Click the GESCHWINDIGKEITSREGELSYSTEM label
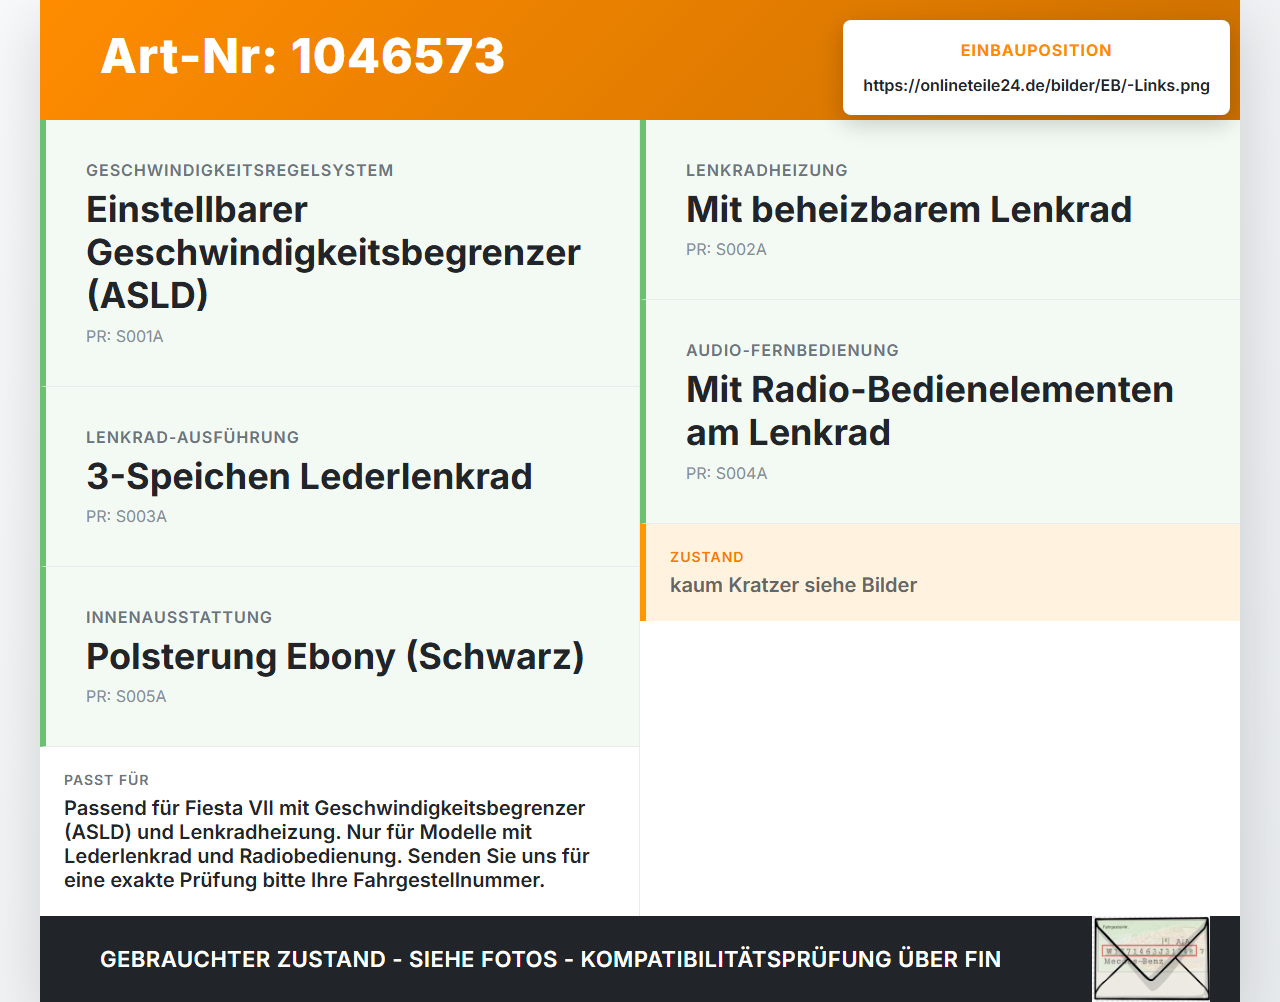The height and width of the screenshot is (1002, 1280). click(240, 170)
